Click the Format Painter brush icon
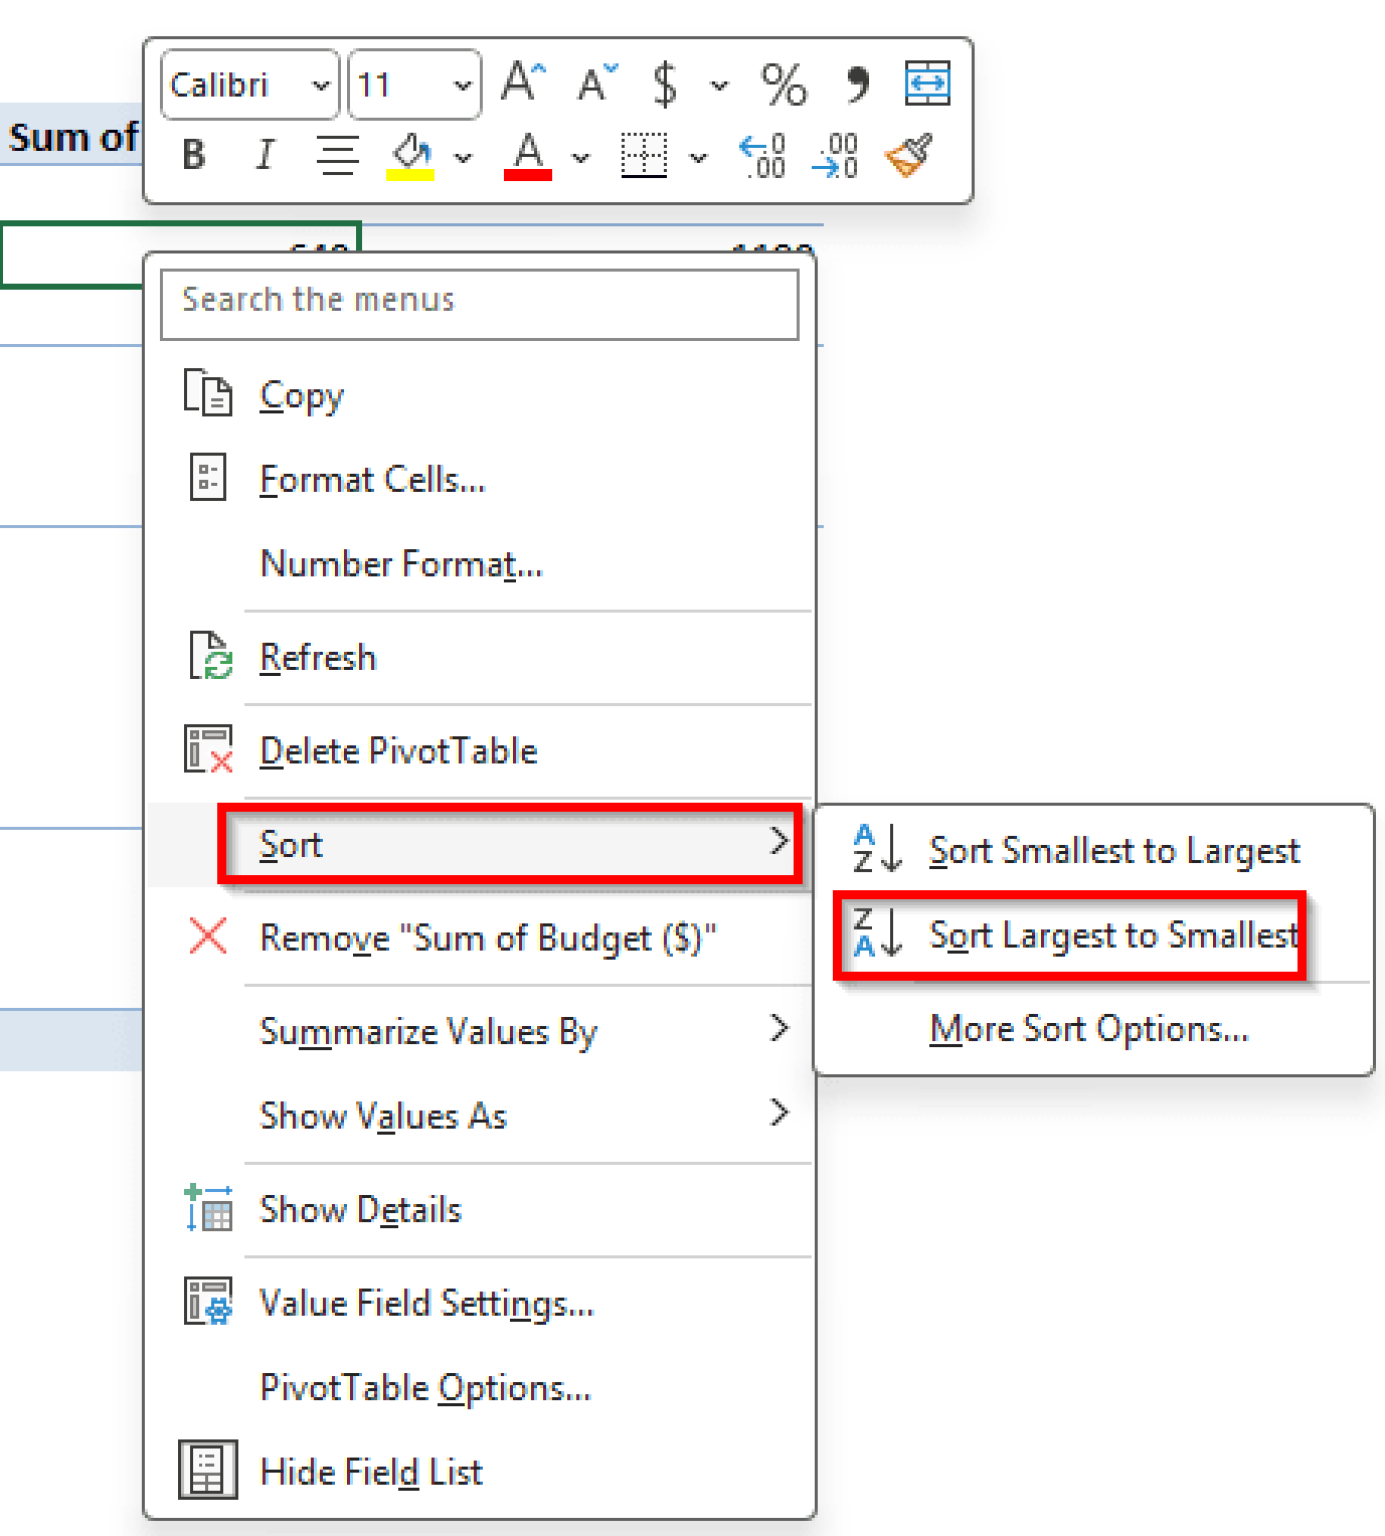The height and width of the screenshot is (1536, 1385). point(909,156)
